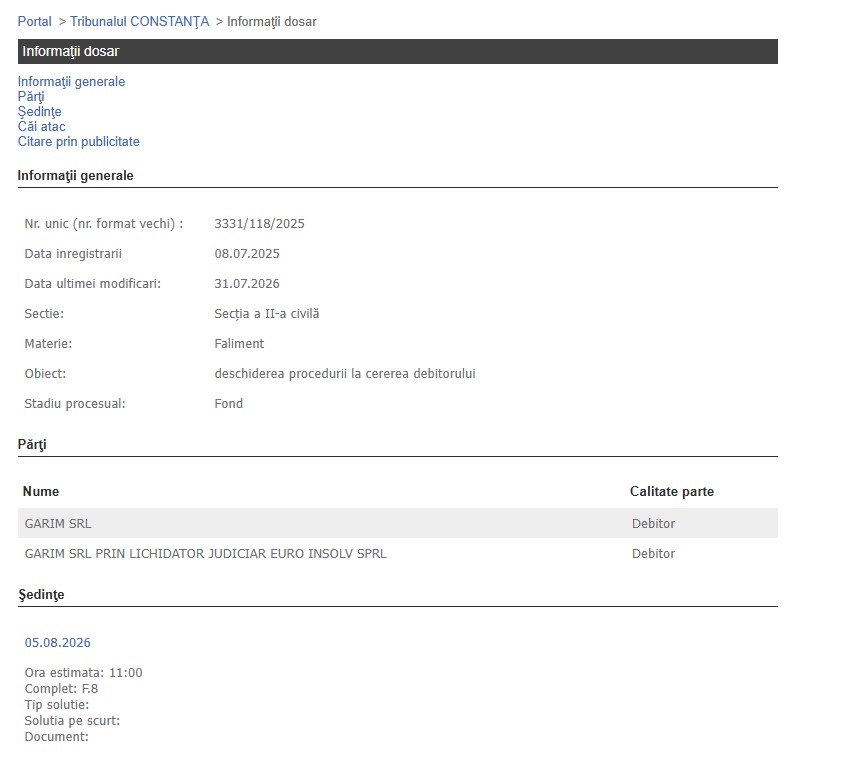Click the Ședințe section heading
This screenshot has height=760, width=852.
pyautogui.click(x=41, y=595)
